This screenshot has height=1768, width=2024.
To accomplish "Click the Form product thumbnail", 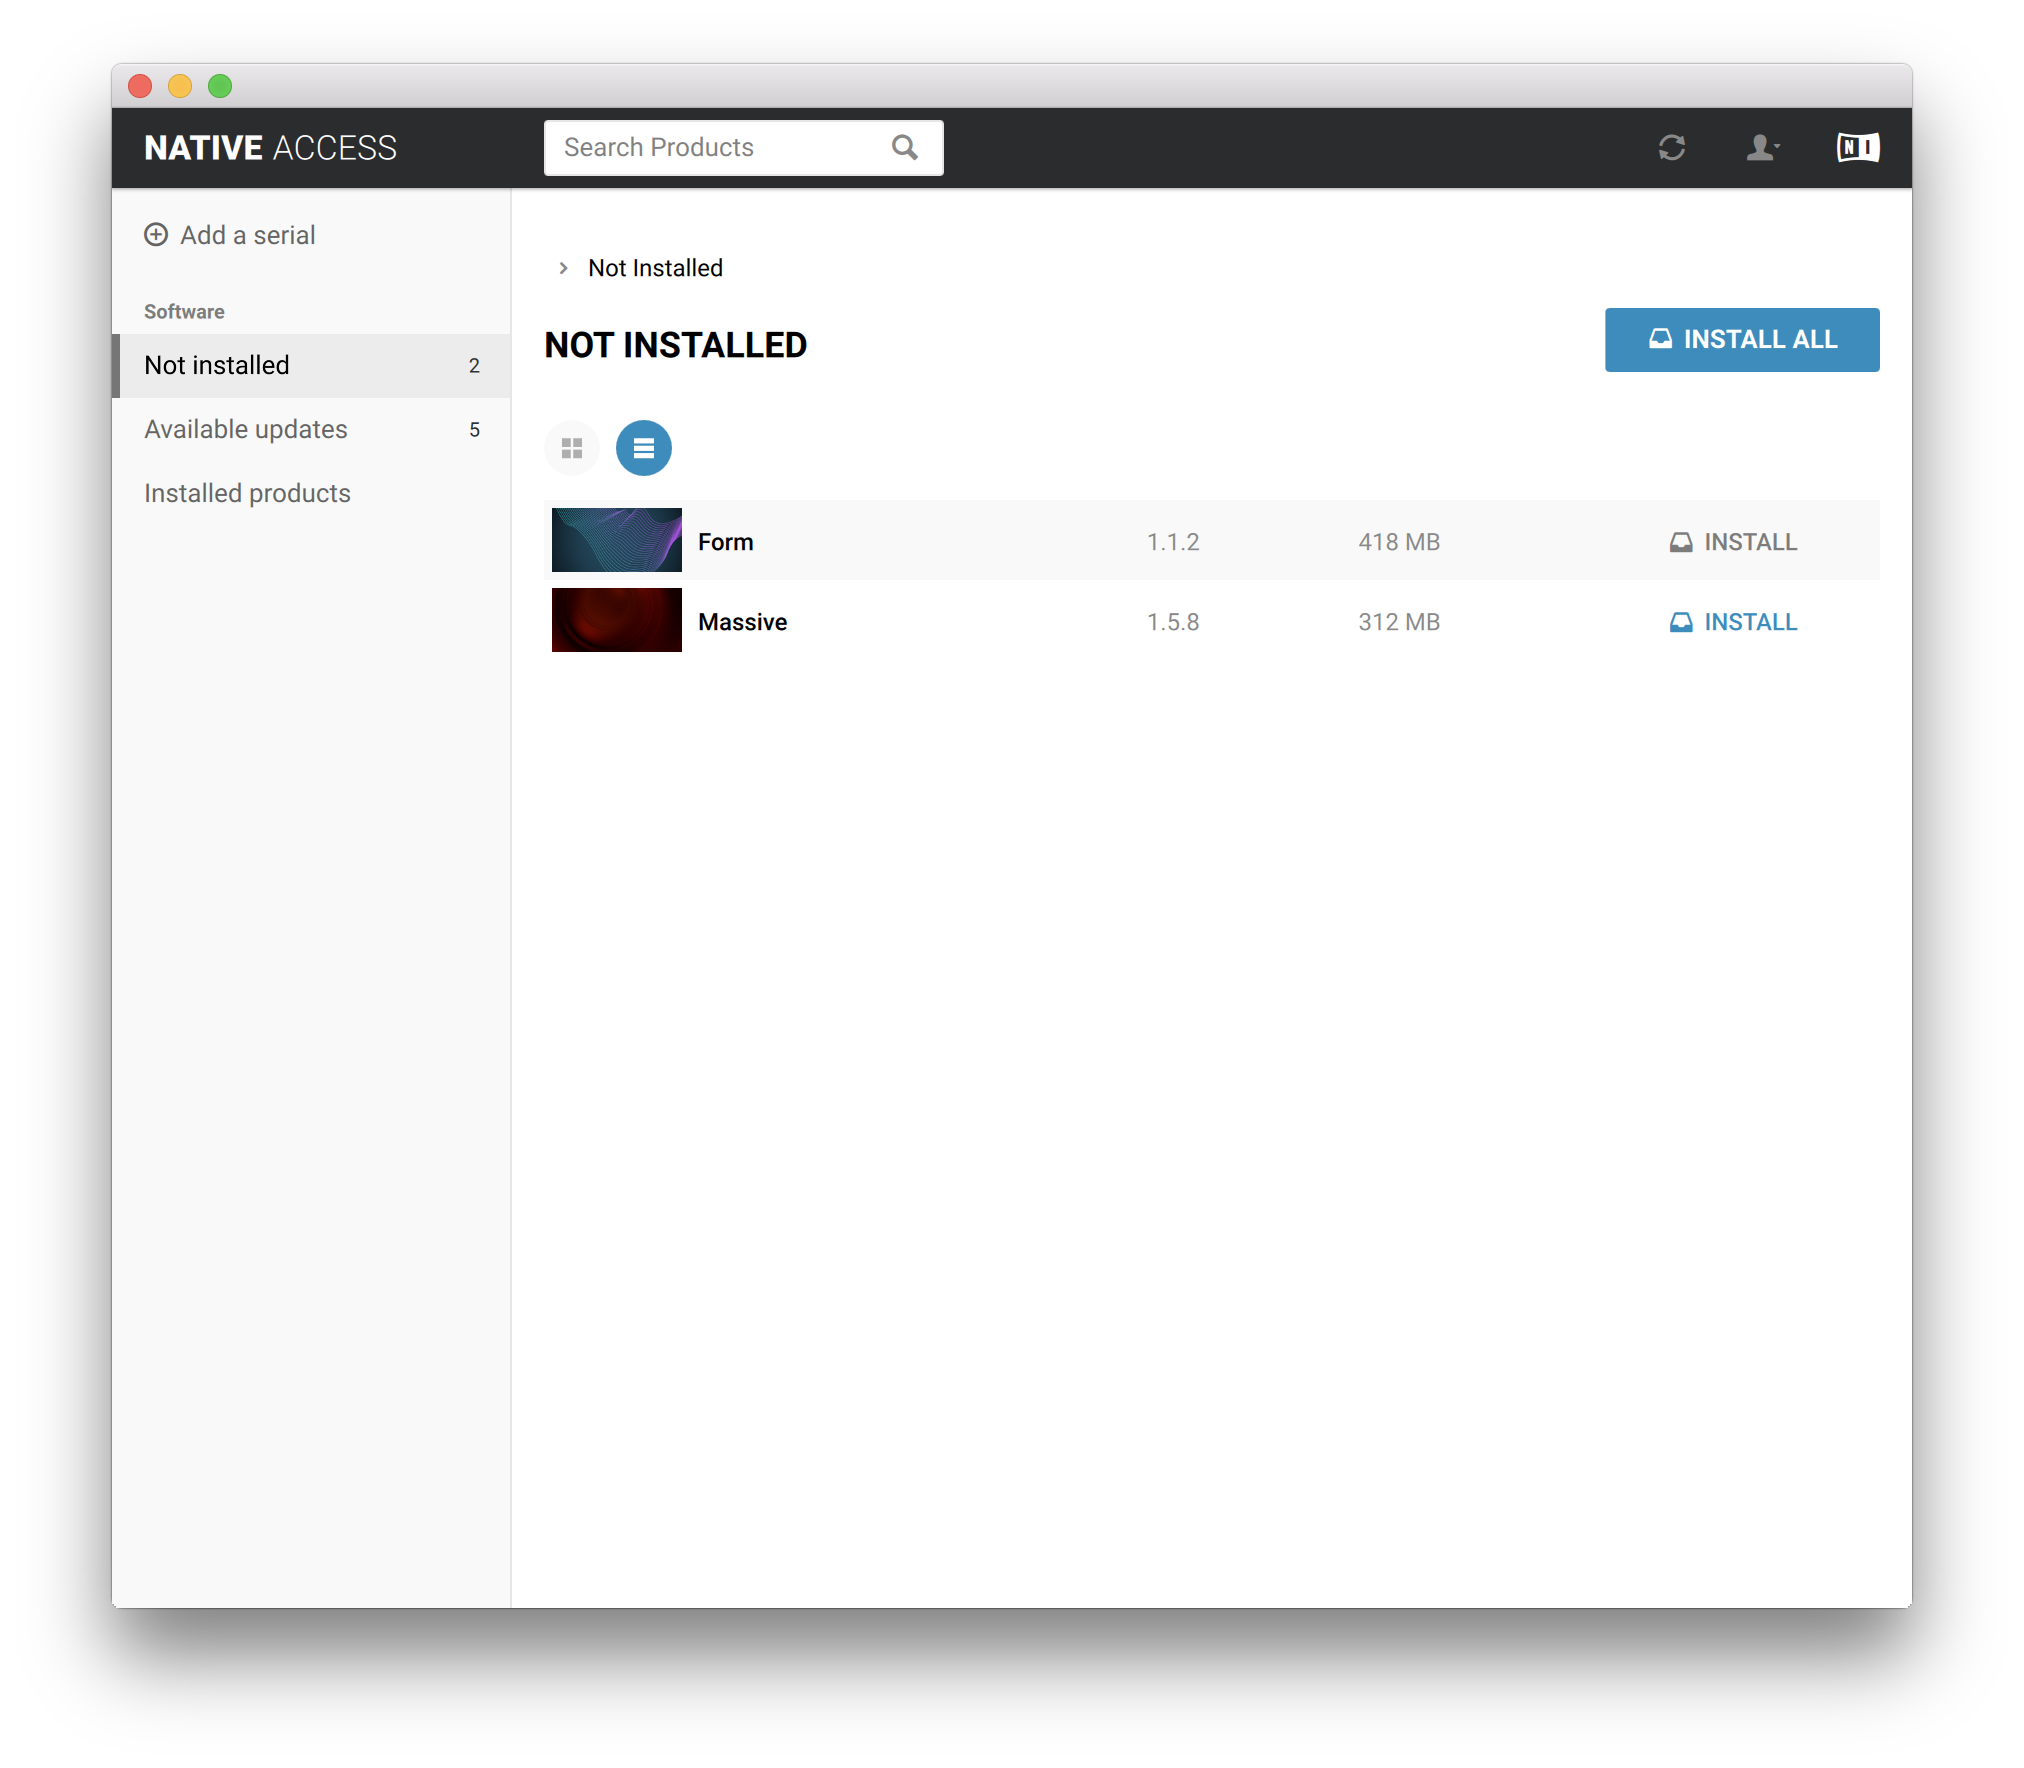I will (616, 540).
